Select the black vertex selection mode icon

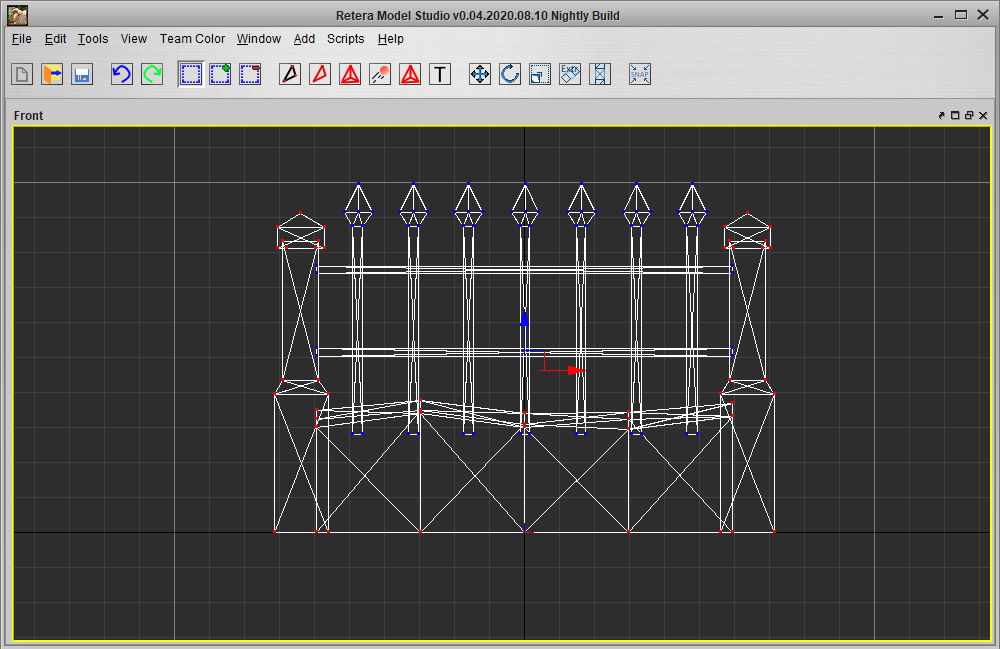tap(290, 74)
